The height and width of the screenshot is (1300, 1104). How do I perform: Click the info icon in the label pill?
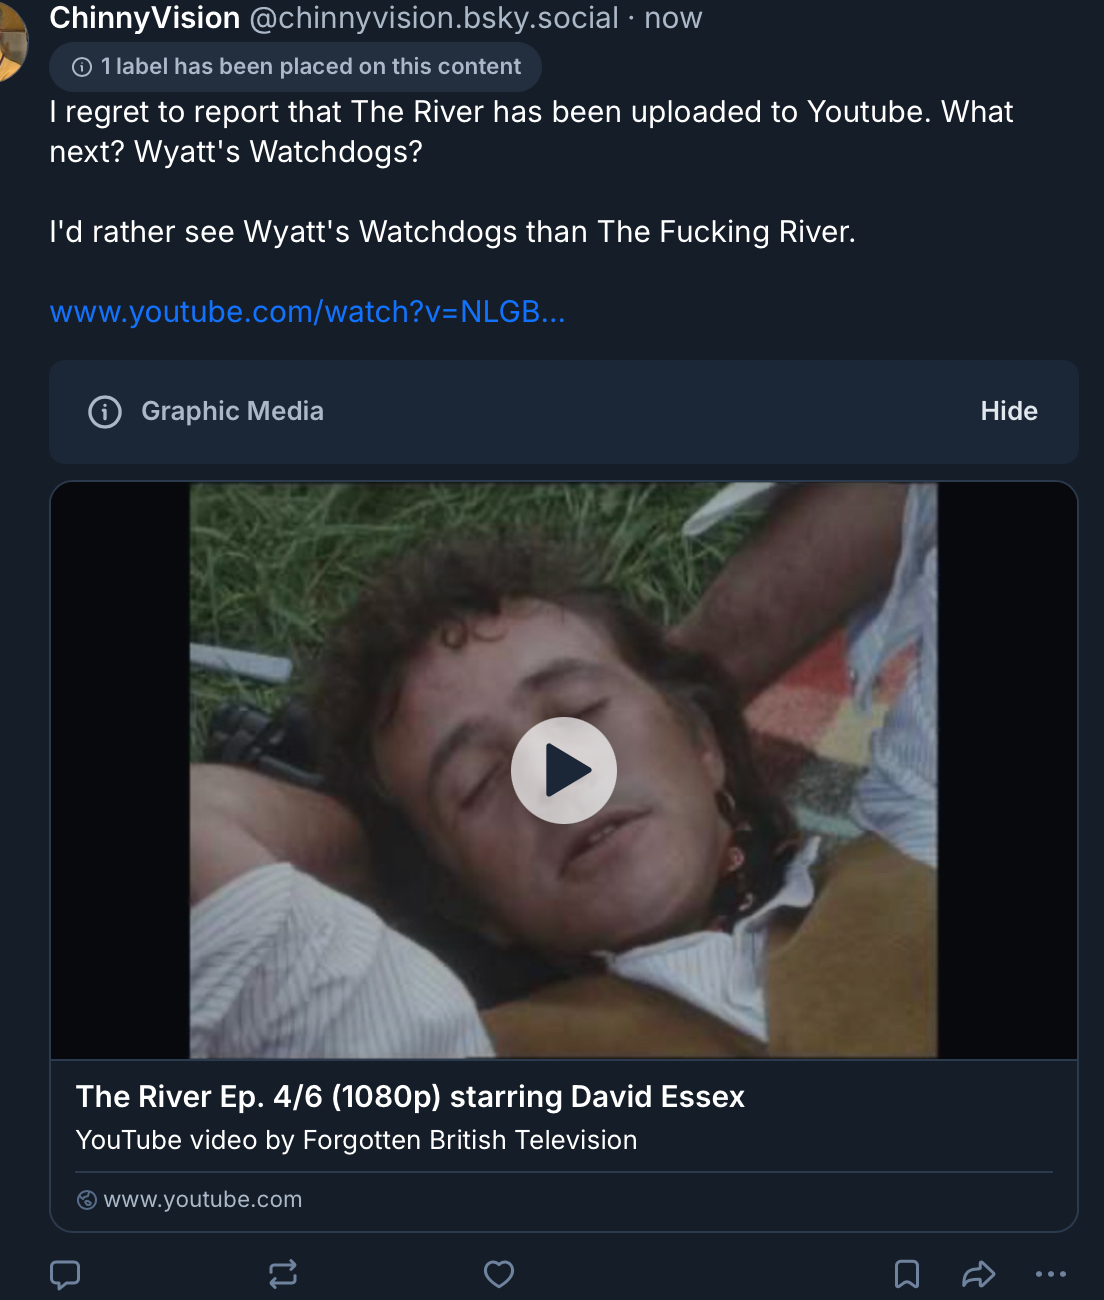coord(83,67)
